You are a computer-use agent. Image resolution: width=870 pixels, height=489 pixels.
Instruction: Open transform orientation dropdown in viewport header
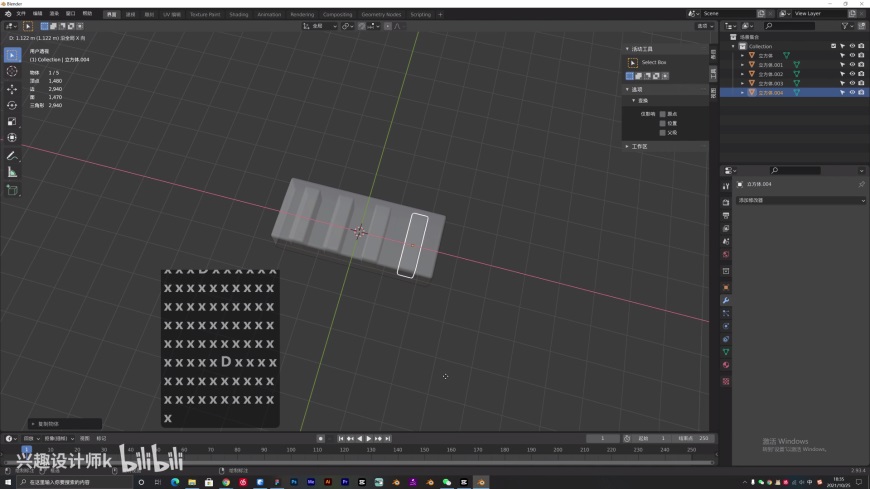320,26
